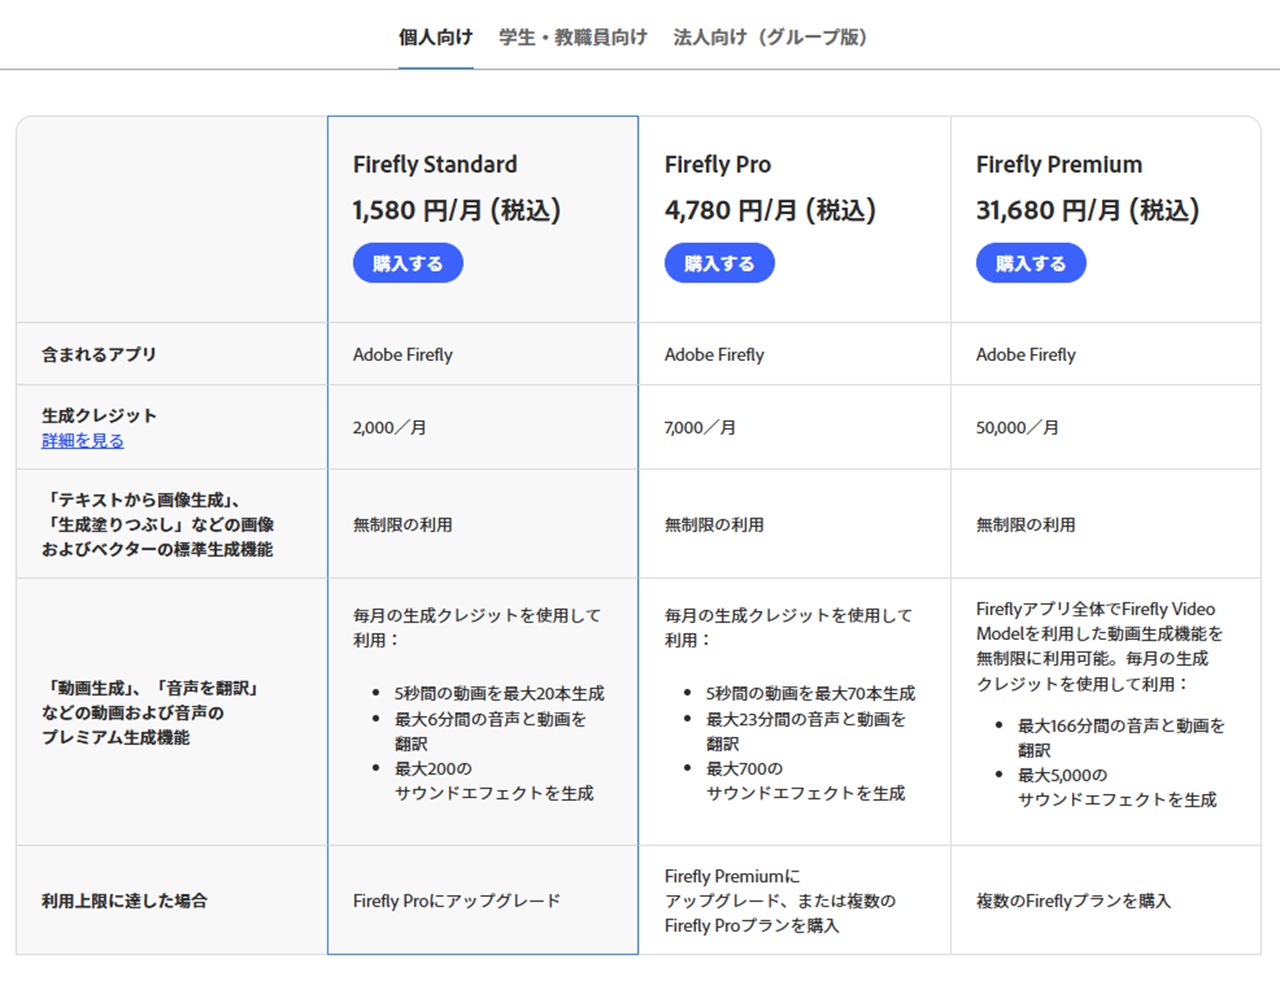Click the Firefly Premium plan title
The image size is (1280, 981).
click(x=1059, y=164)
